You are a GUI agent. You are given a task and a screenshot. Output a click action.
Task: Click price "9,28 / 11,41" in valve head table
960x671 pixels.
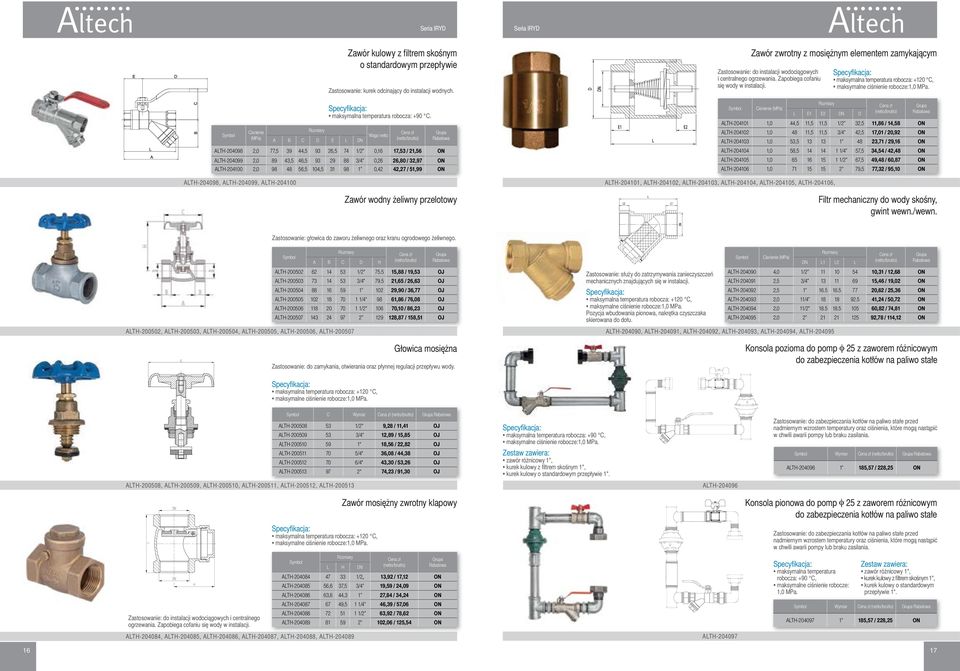[396, 425]
